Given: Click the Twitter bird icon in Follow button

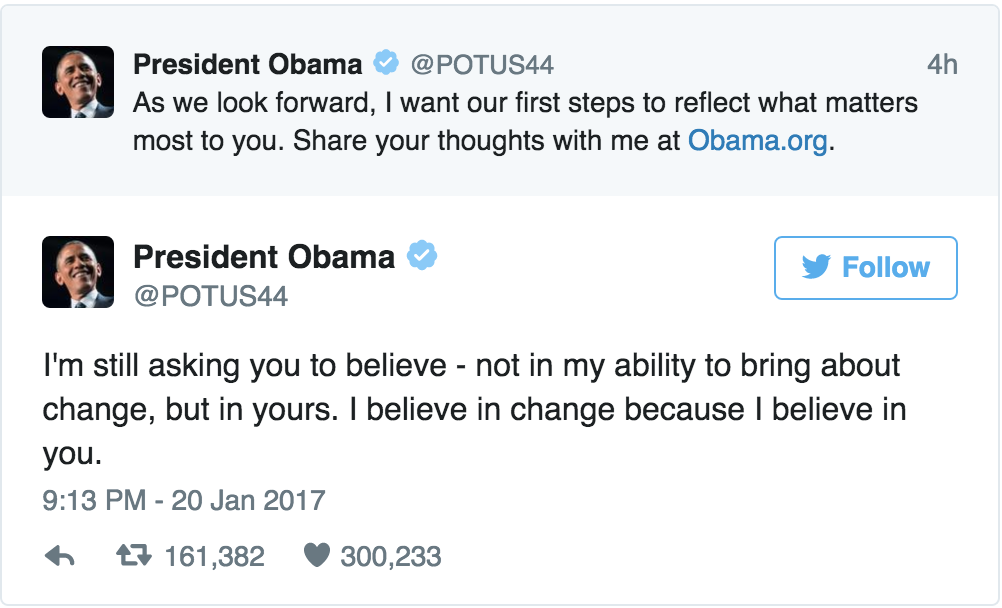Looking at the screenshot, I should pos(817,267).
